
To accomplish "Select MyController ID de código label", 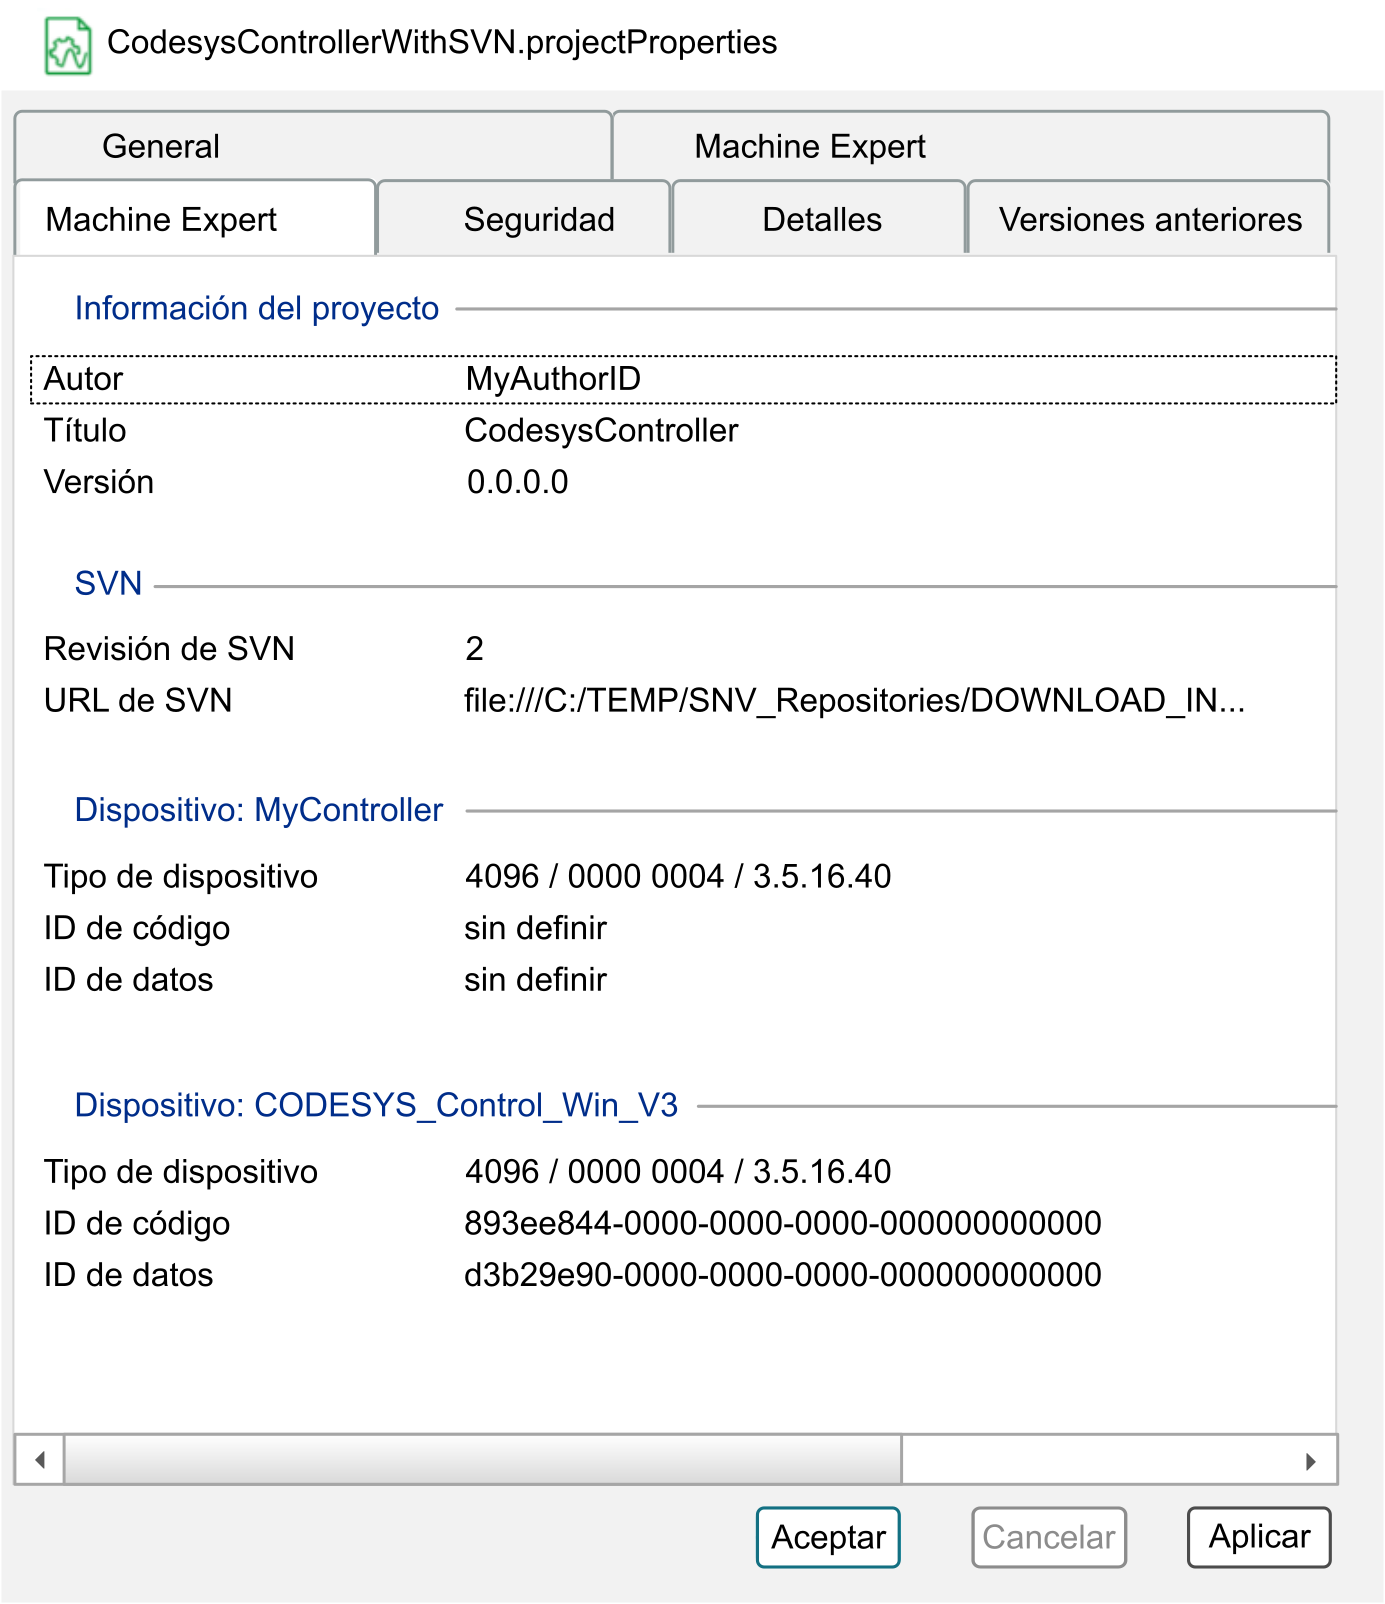I will click(137, 928).
